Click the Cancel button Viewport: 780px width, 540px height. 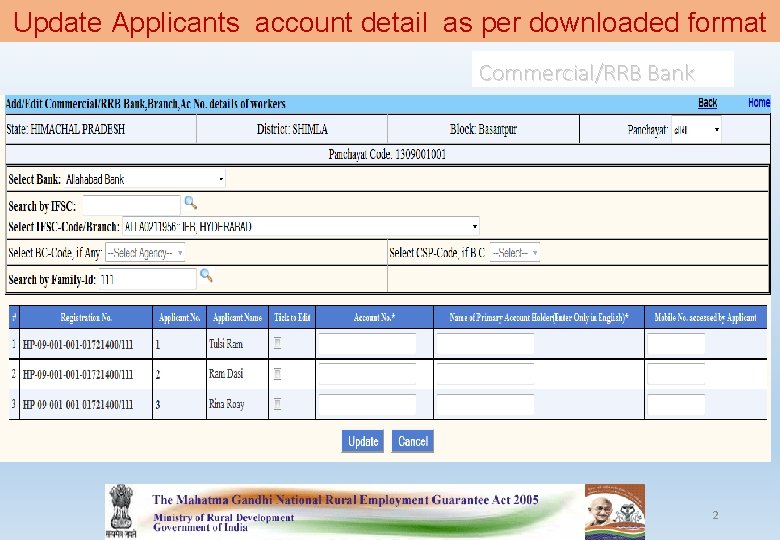[x=413, y=442]
